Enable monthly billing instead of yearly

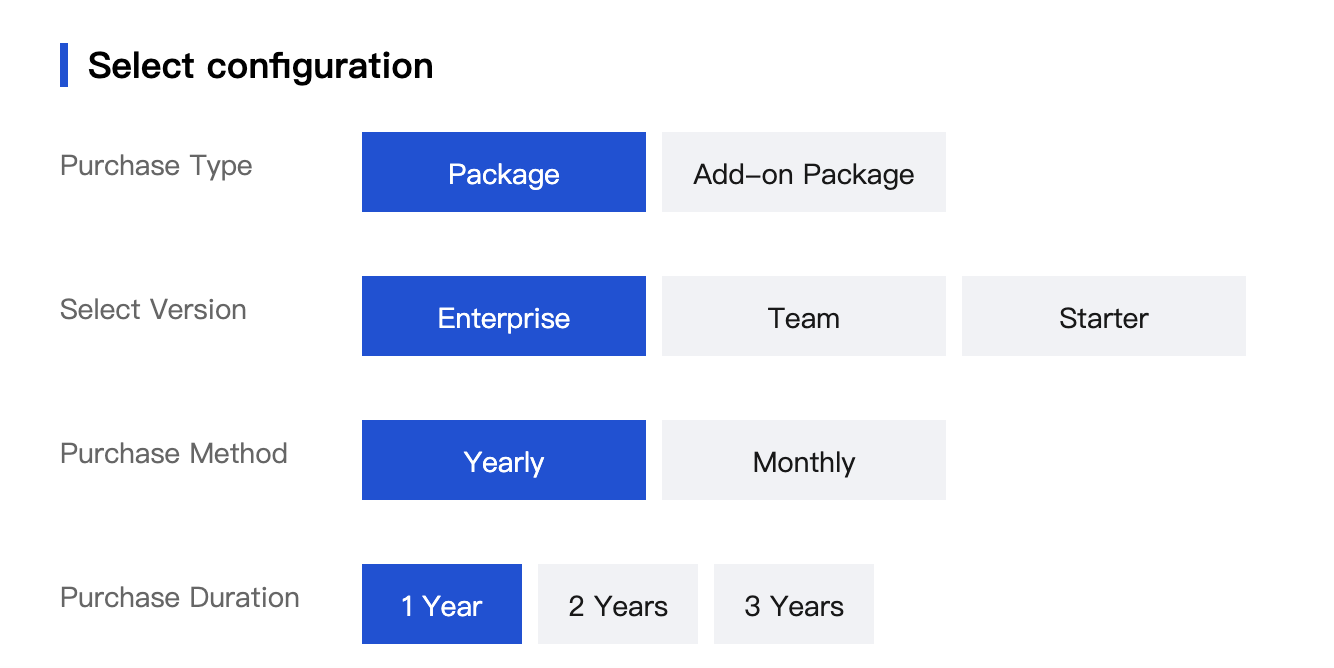tap(803, 460)
